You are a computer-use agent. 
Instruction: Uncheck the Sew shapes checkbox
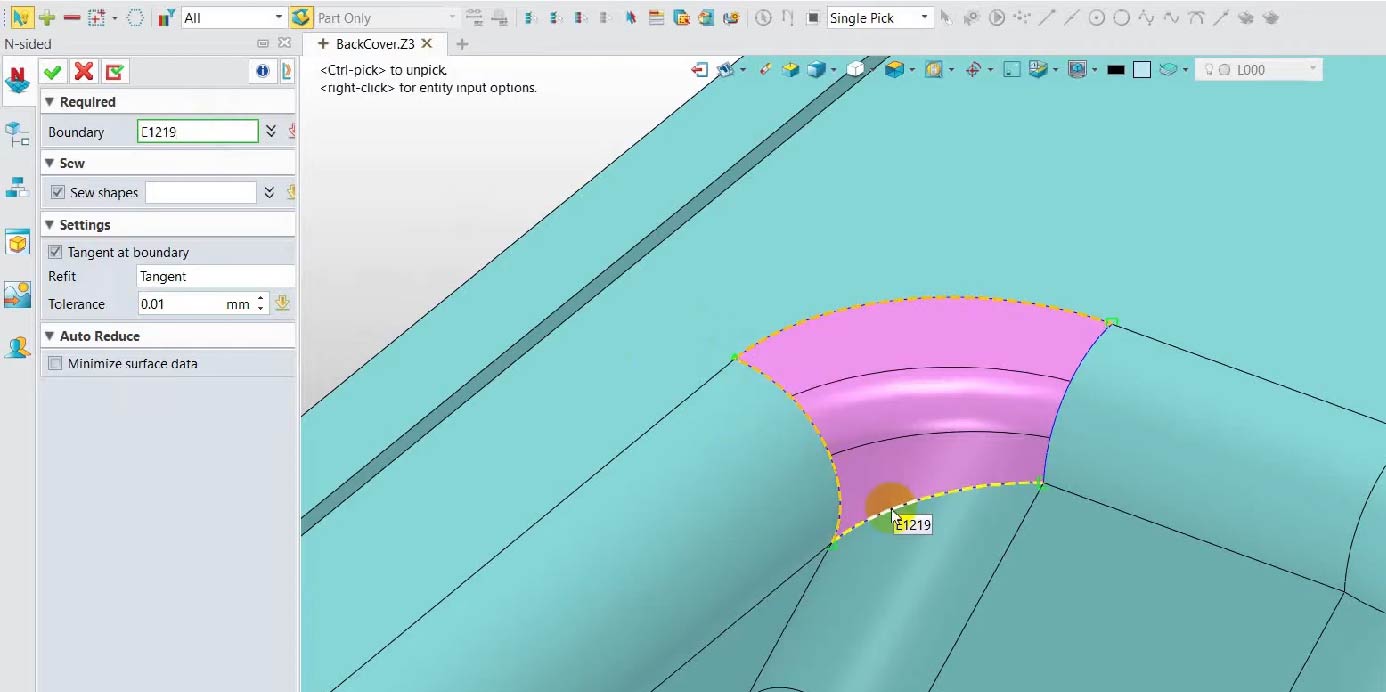click(x=57, y=192)
